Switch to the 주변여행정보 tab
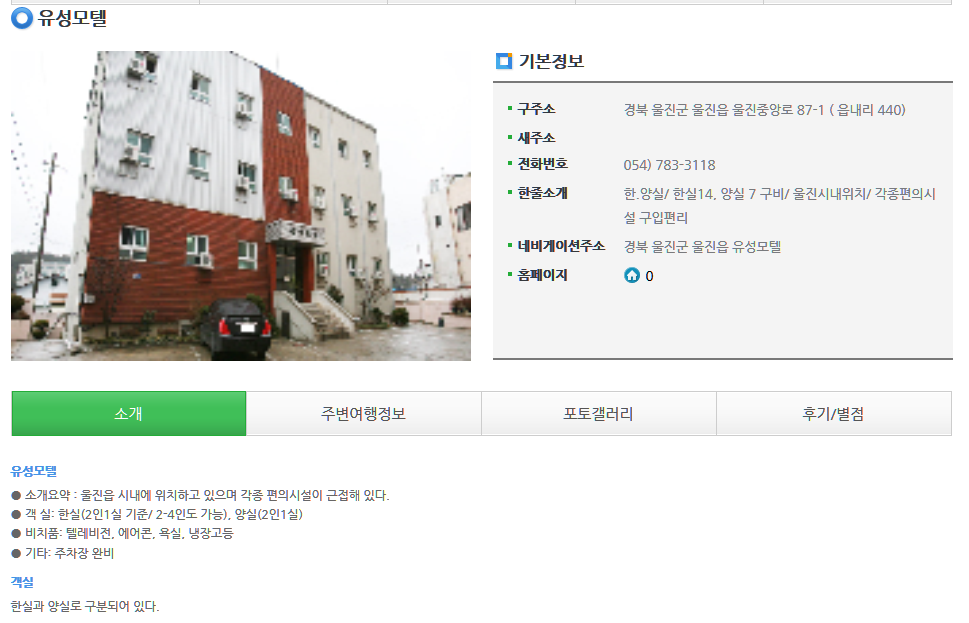Image resolution: width=969 pixels, height=623 pixels. click(x=363, y=413)
